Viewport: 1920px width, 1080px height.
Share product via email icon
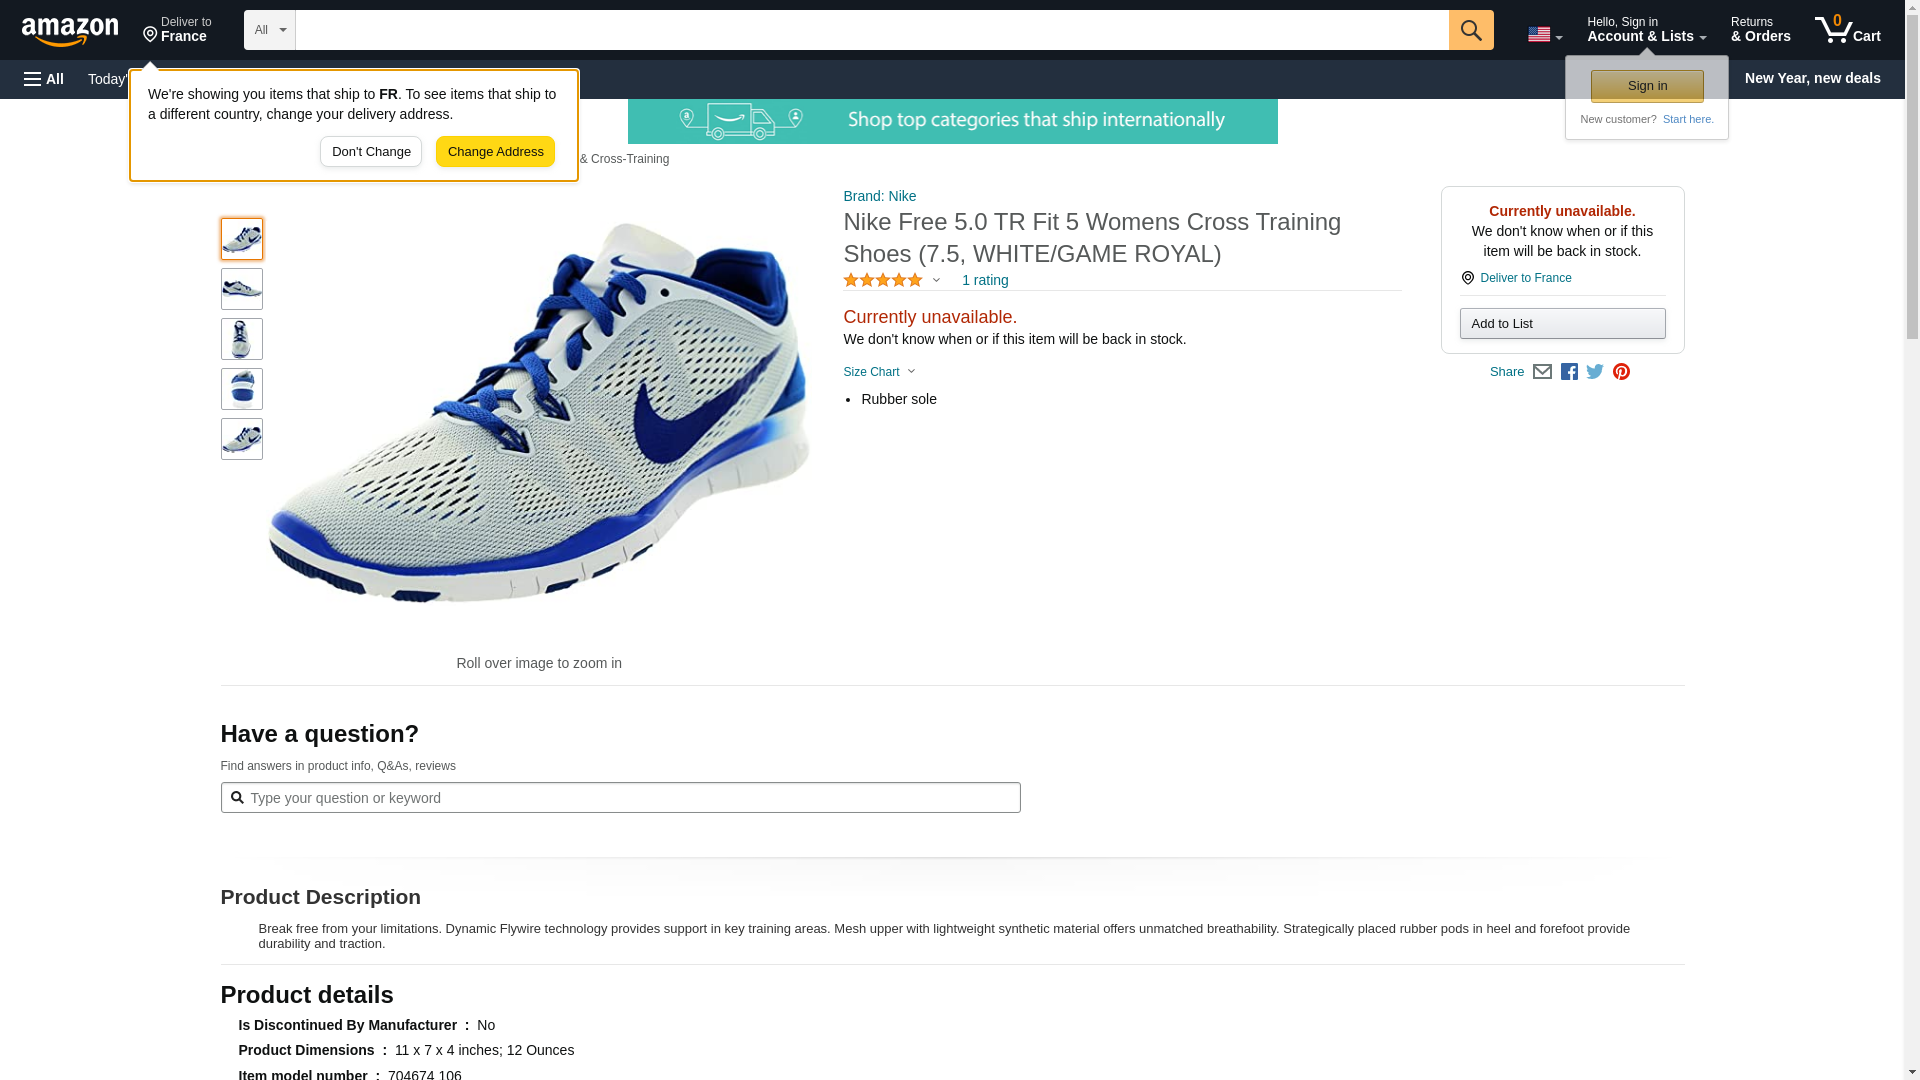click(1542, 372)
